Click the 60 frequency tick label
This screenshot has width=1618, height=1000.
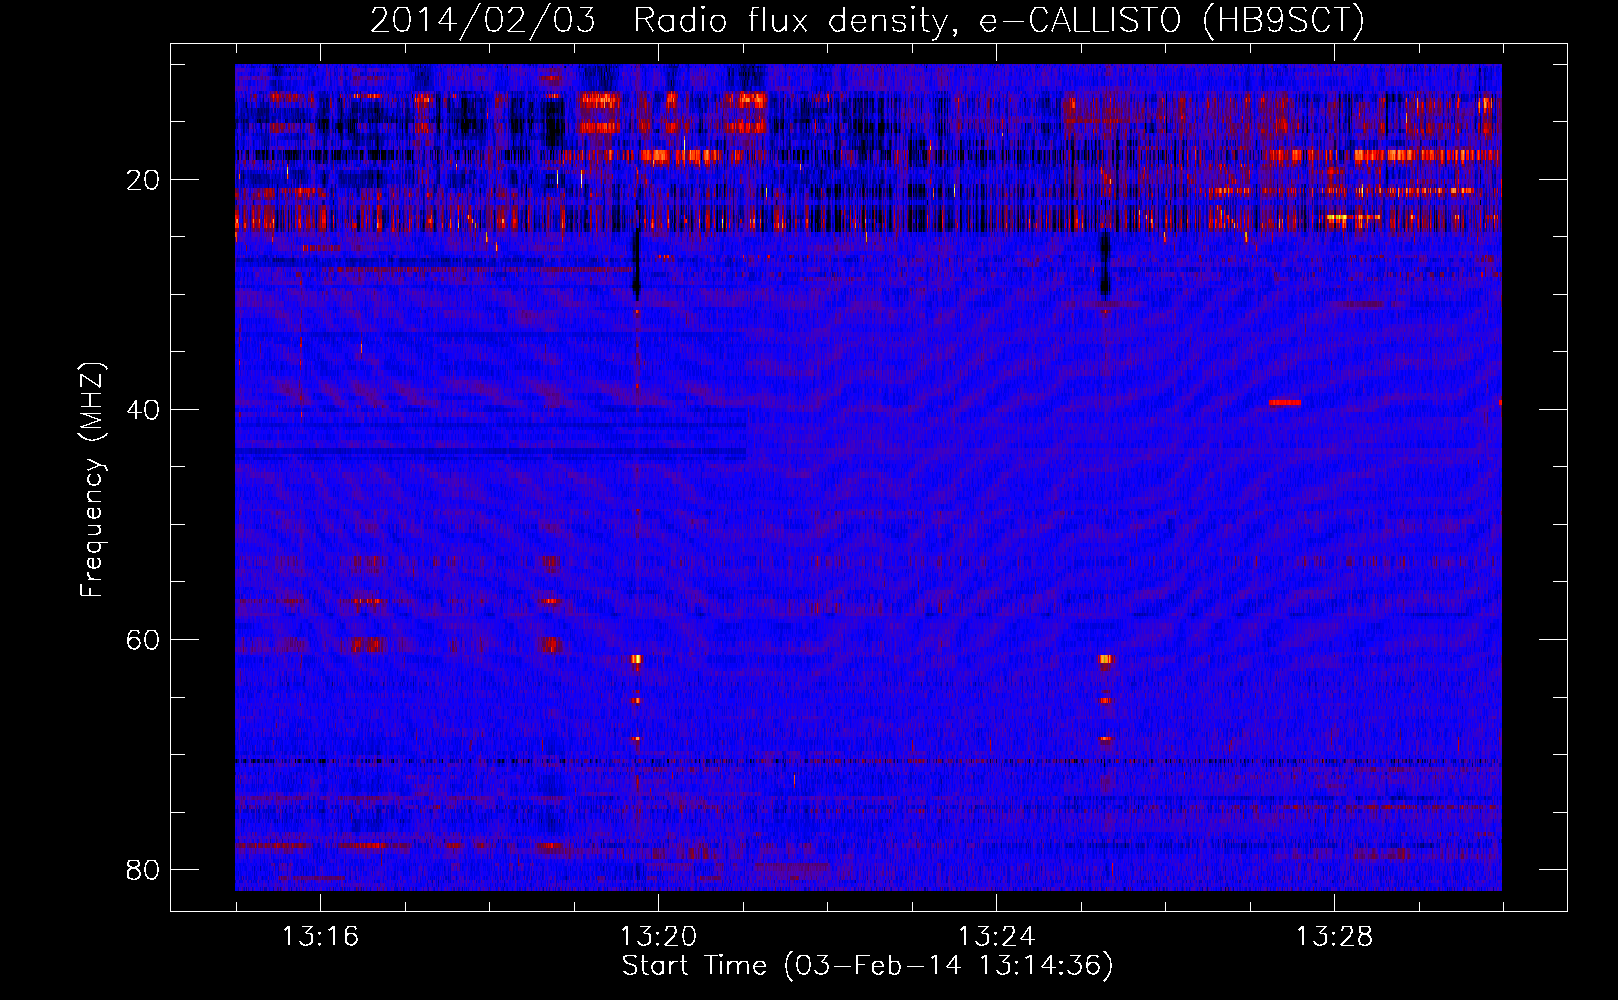click(143, 640)
